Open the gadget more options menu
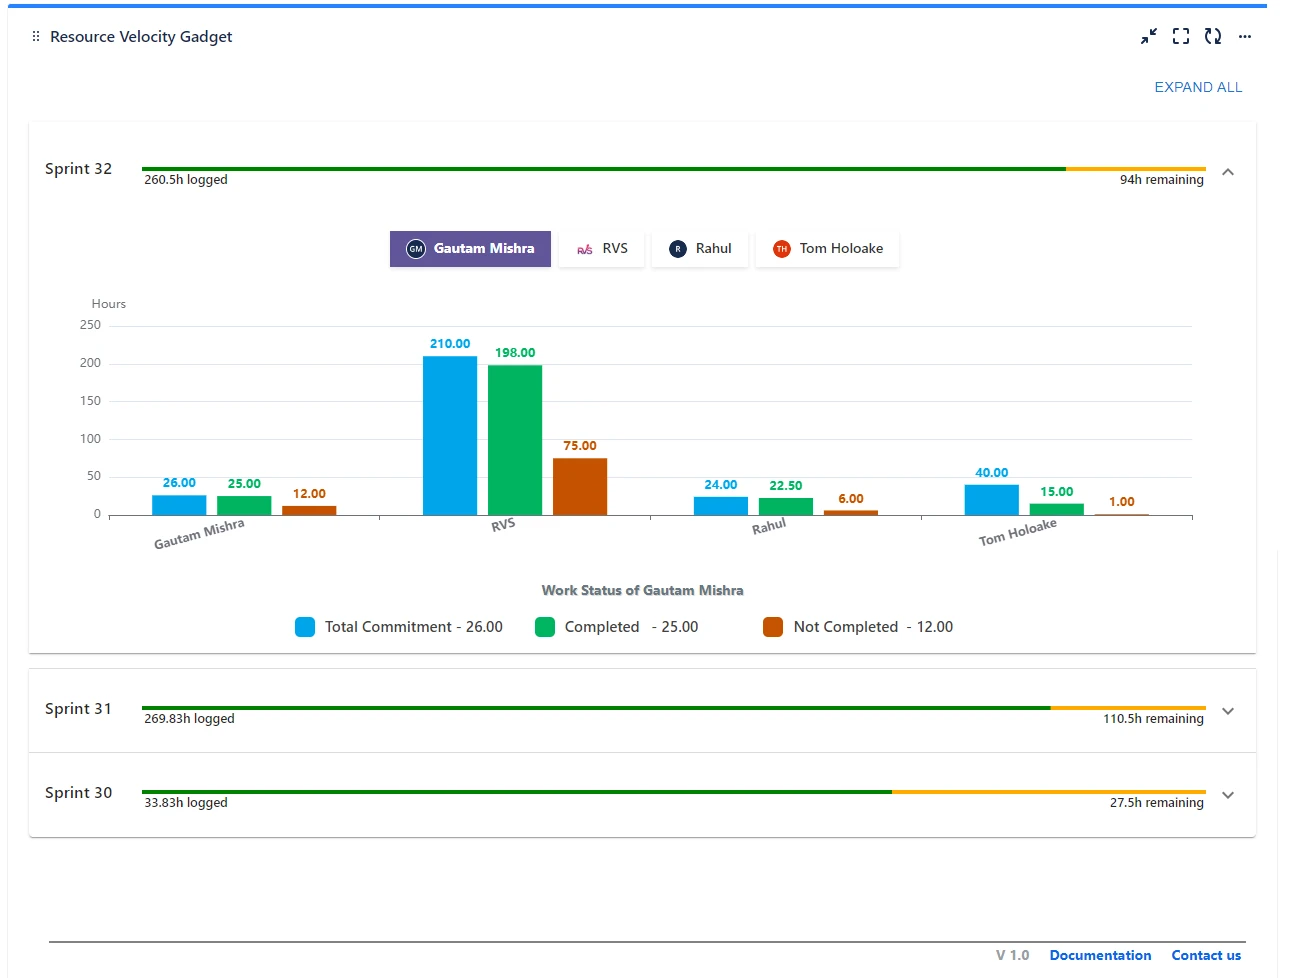This screenshot has height=978, width=1295. pos(1245,36)
